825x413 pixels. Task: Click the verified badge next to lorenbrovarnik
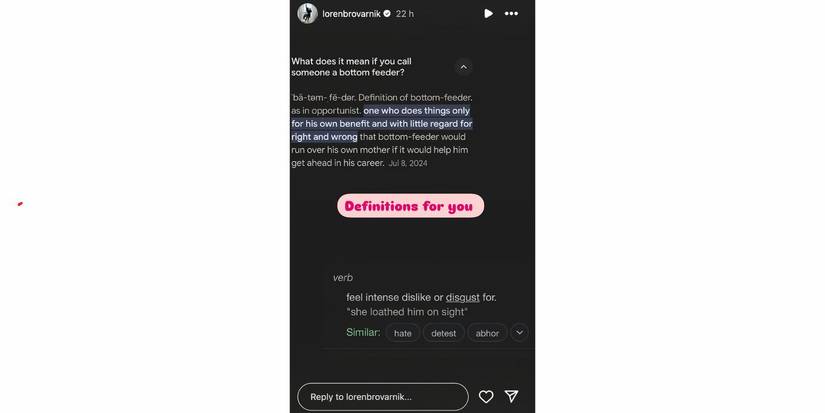387,14
